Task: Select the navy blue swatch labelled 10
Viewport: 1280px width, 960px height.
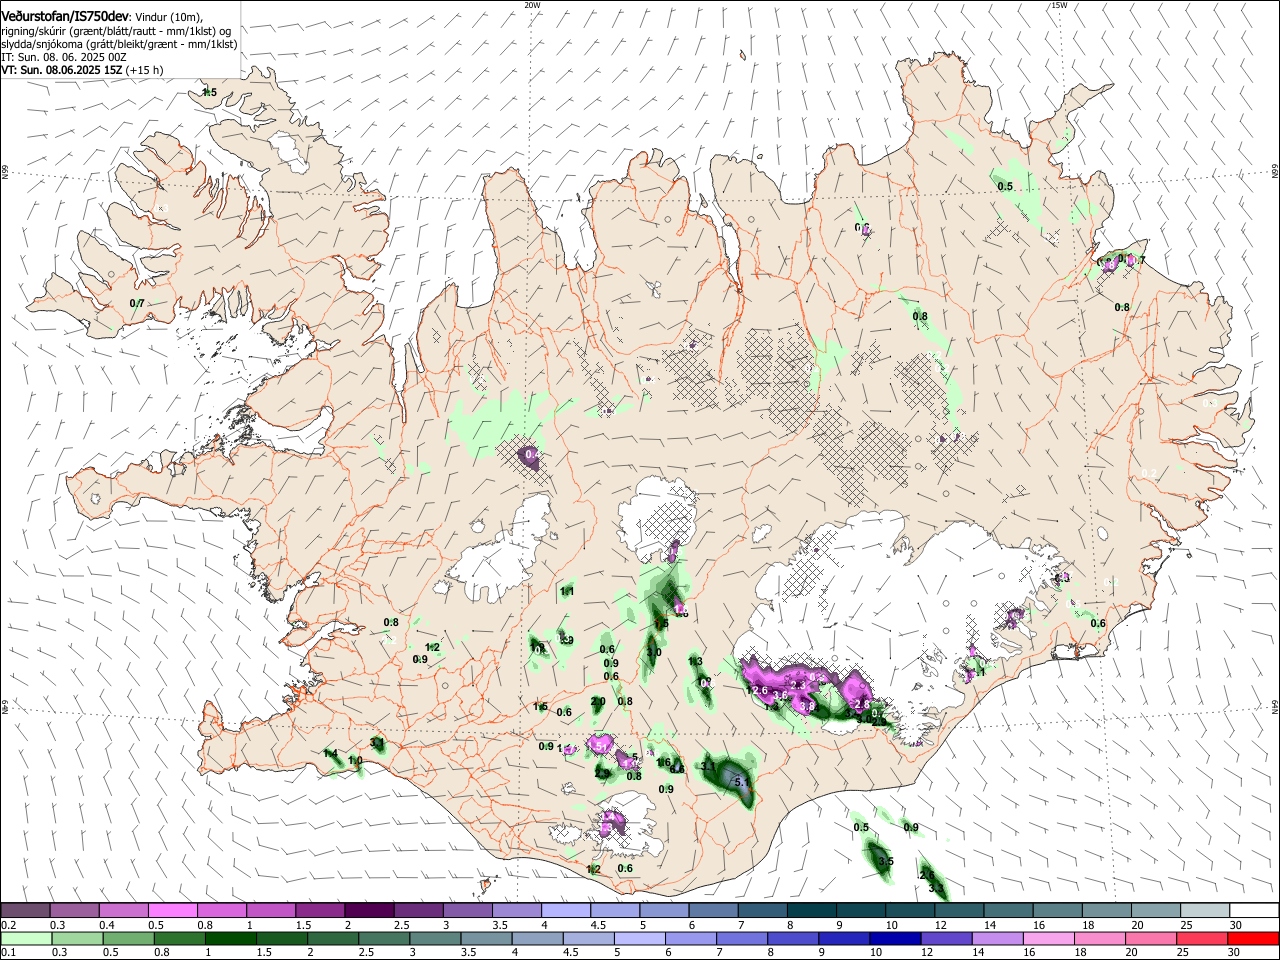Action: click(x=895, y=938)
